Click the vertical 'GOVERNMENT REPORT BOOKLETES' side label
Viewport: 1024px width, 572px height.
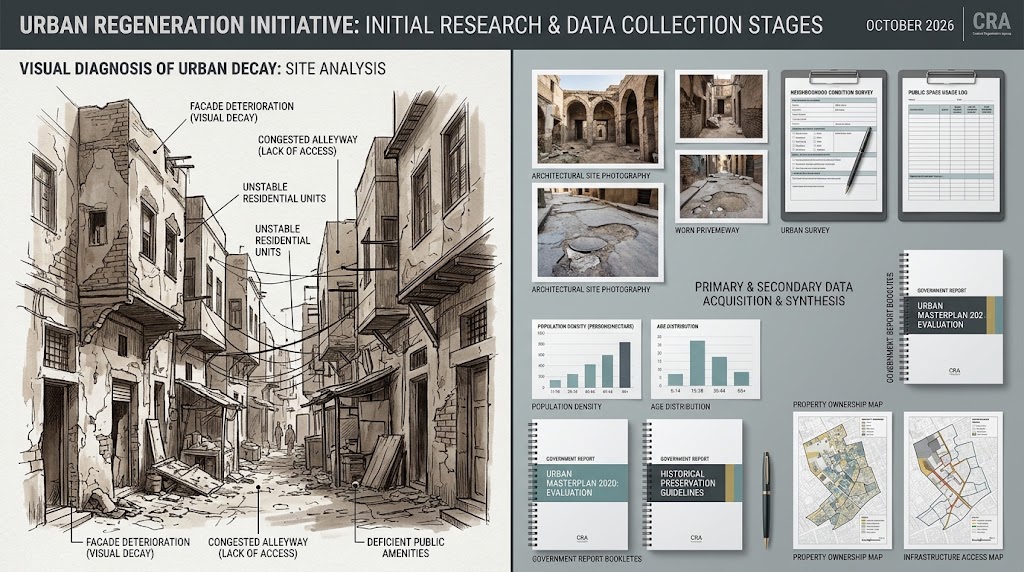point(890,328)
